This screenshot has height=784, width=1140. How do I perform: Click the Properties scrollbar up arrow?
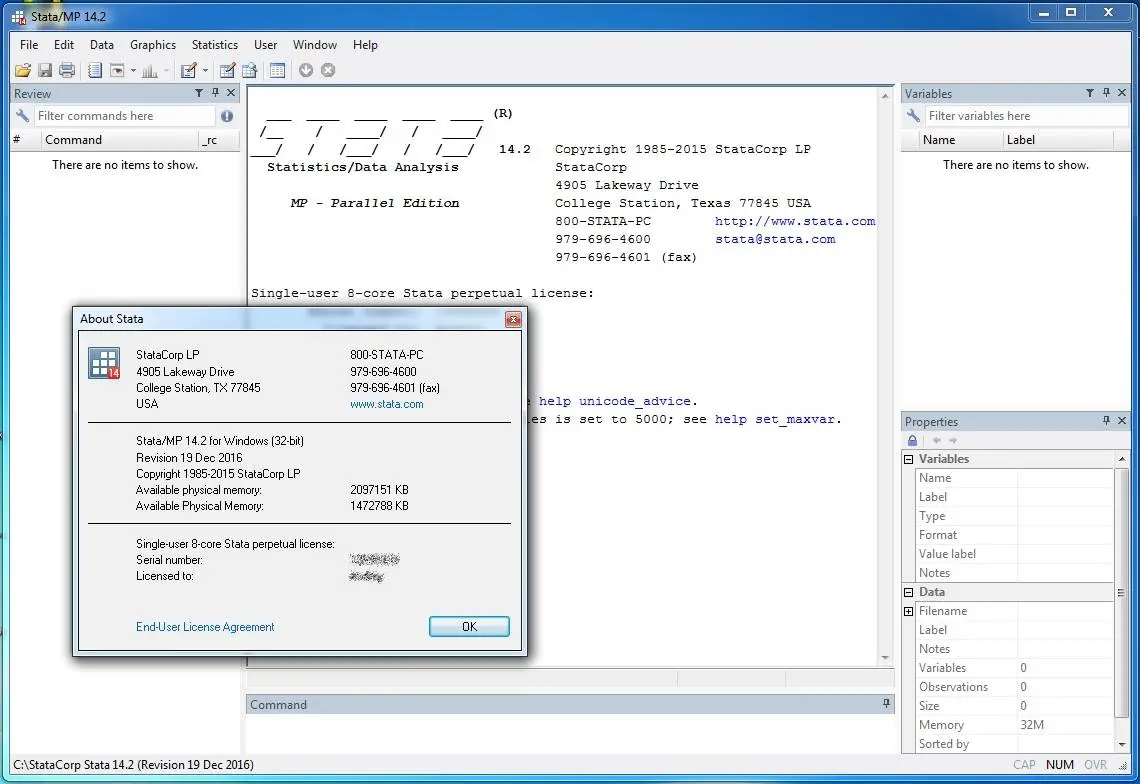pos(1122,459)
